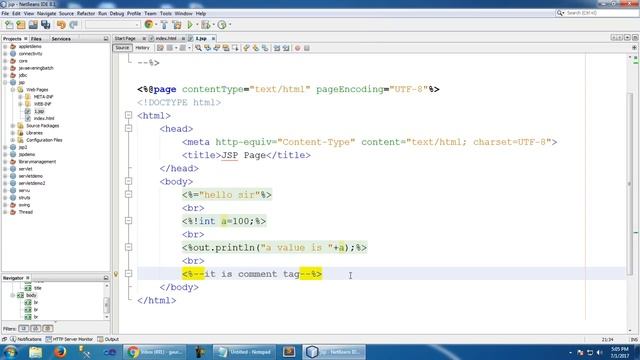Open the Navigate menu

point(46,13)
